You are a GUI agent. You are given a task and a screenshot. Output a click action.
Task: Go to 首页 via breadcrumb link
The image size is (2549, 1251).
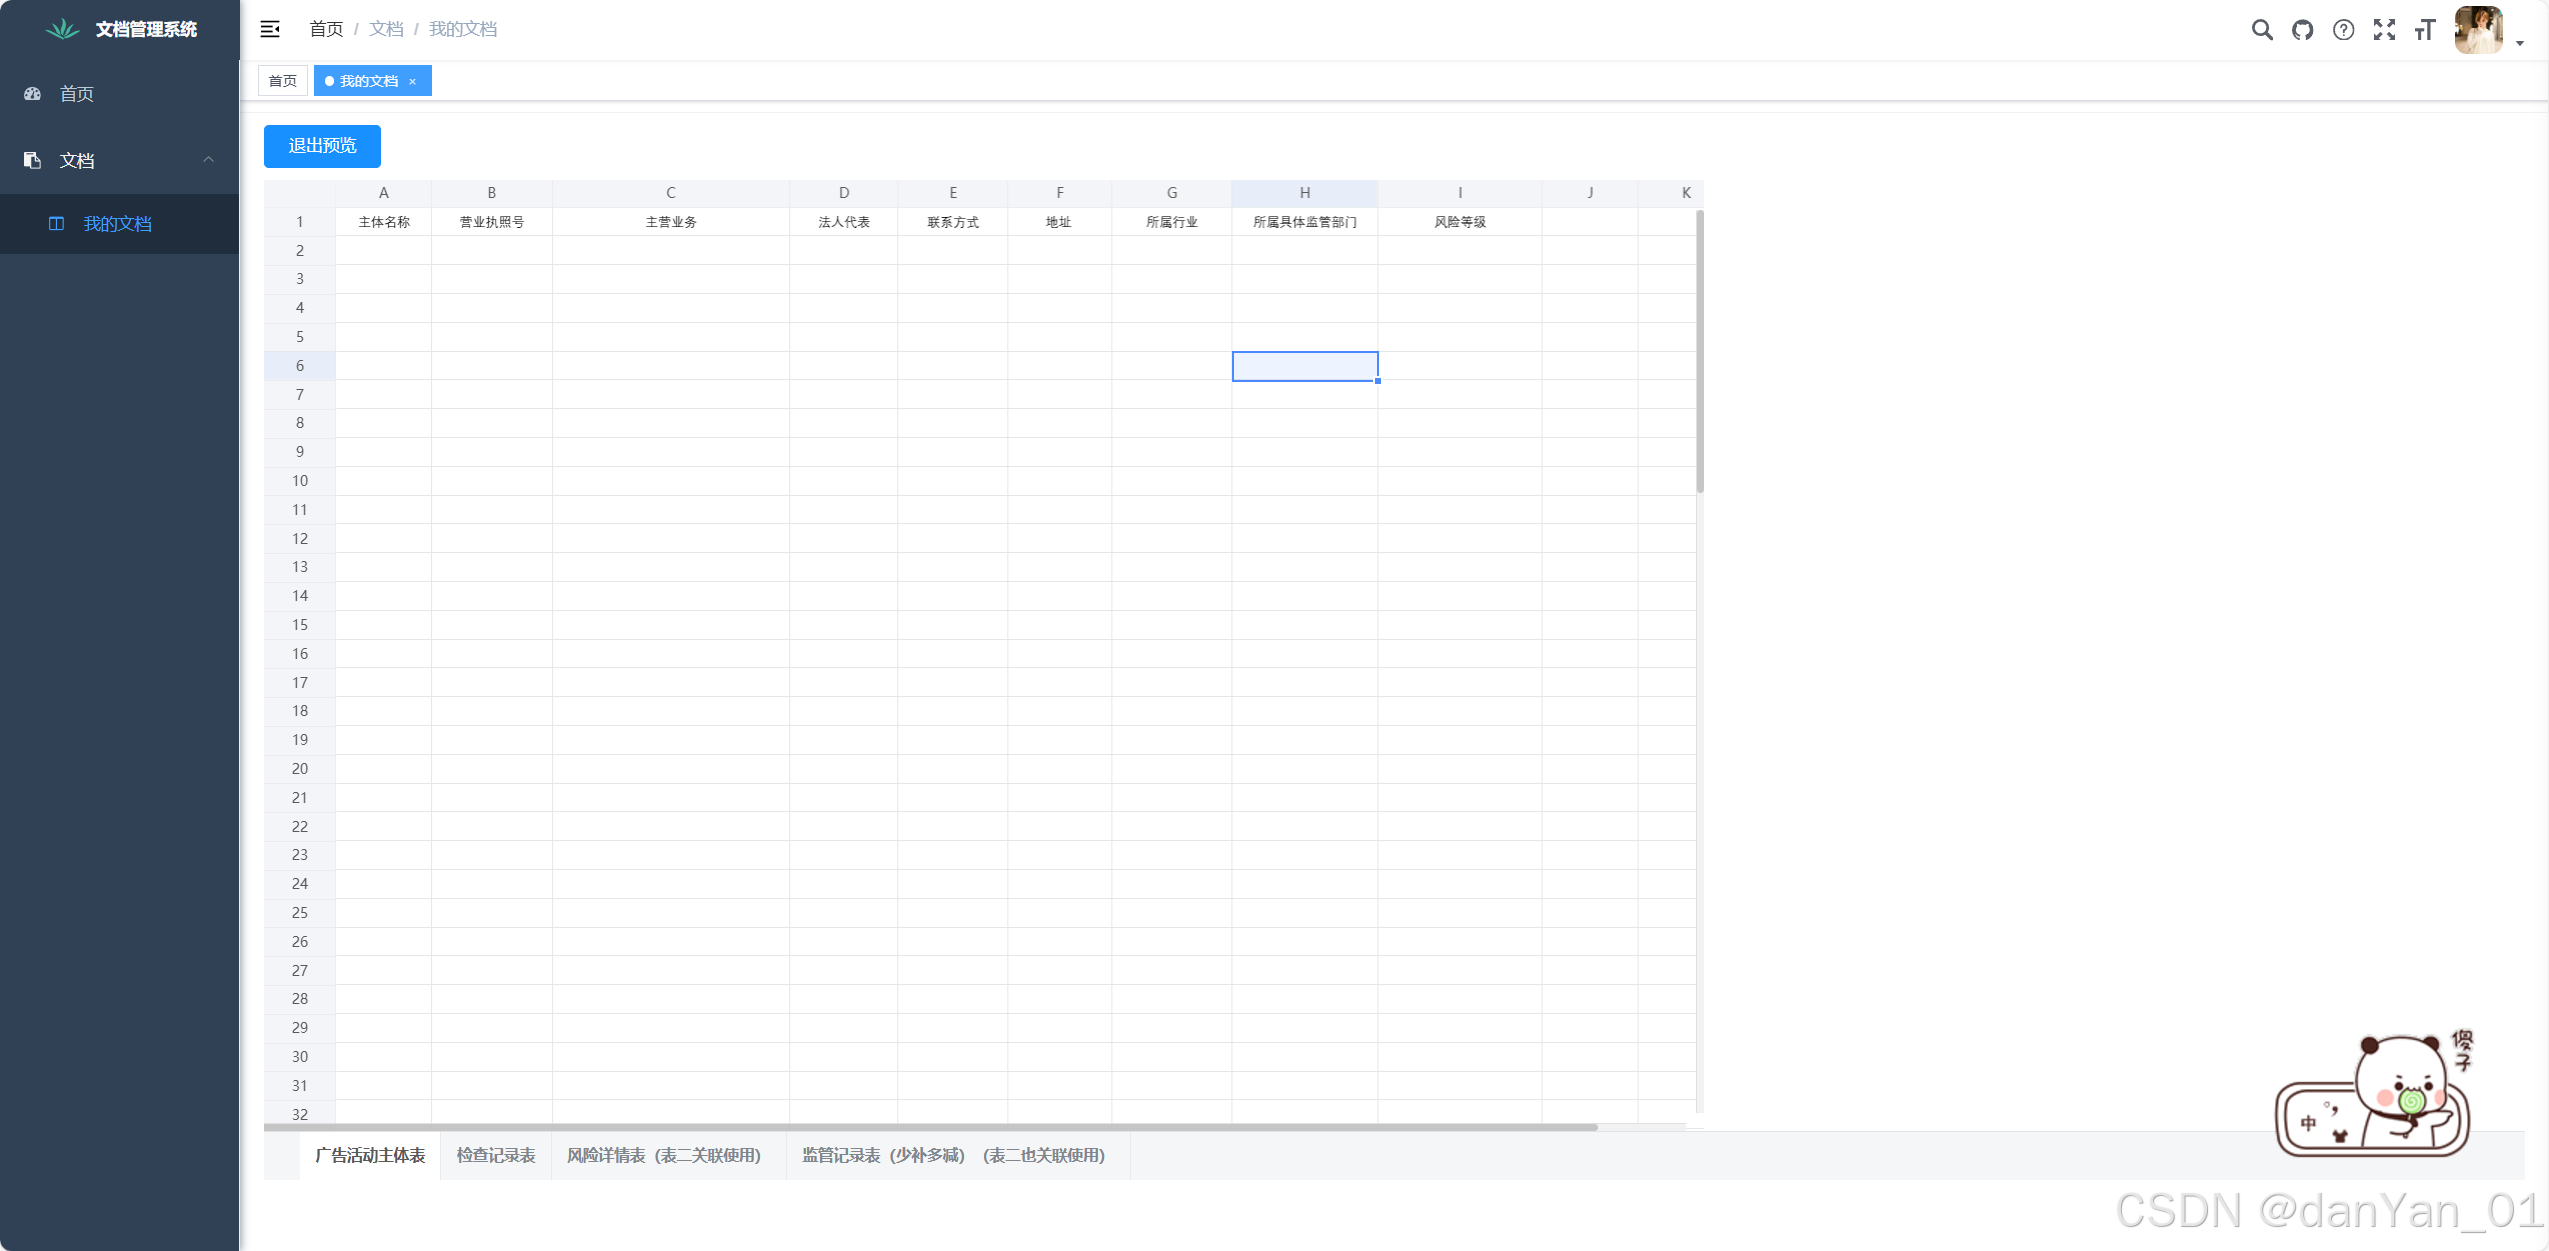pyautogui.click(x=326, y=29)
